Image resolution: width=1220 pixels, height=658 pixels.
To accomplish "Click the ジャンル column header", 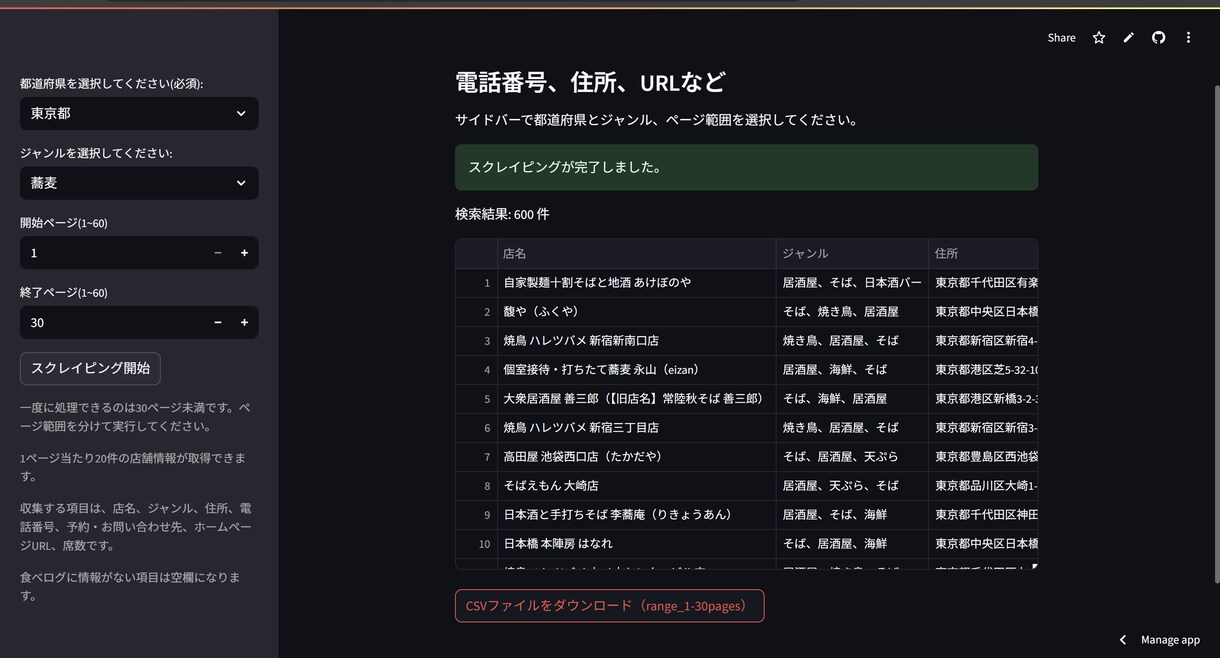I will pos(852,254).
